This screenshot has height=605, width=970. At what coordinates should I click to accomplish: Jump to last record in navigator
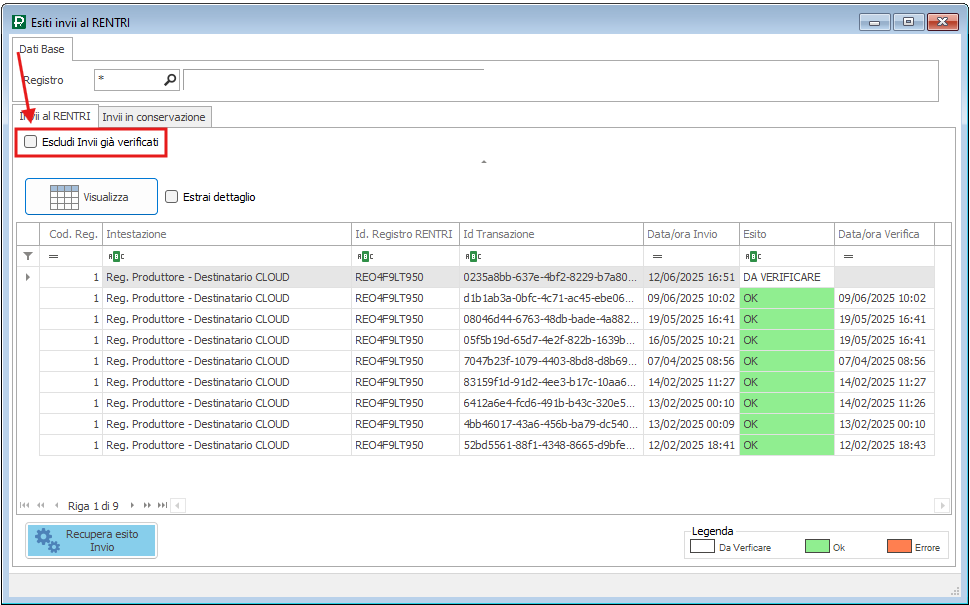162,506
